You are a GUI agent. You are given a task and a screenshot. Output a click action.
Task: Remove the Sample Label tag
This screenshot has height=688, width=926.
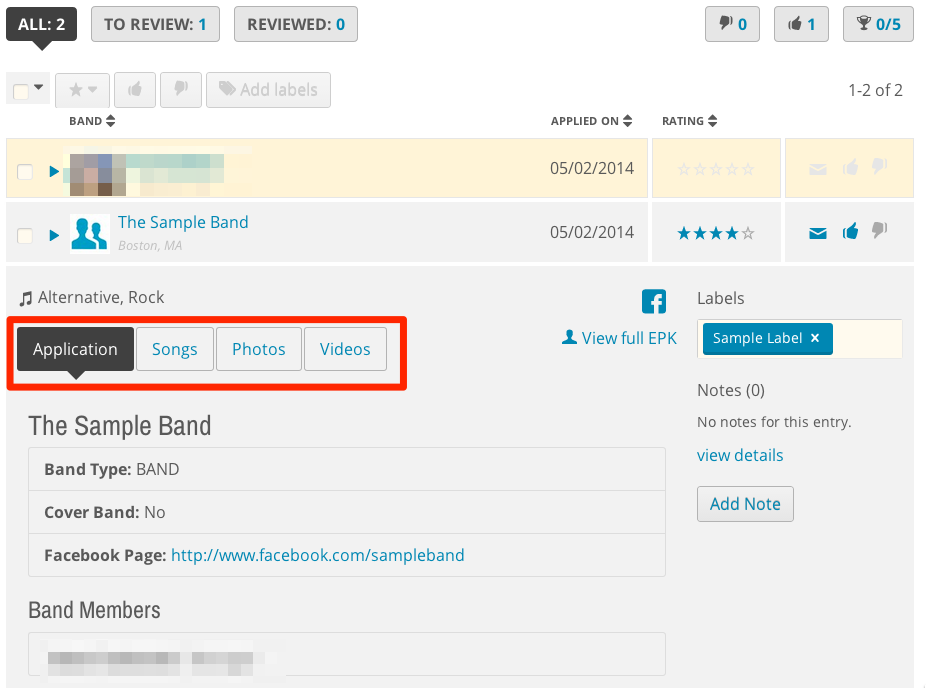(815, 338)
